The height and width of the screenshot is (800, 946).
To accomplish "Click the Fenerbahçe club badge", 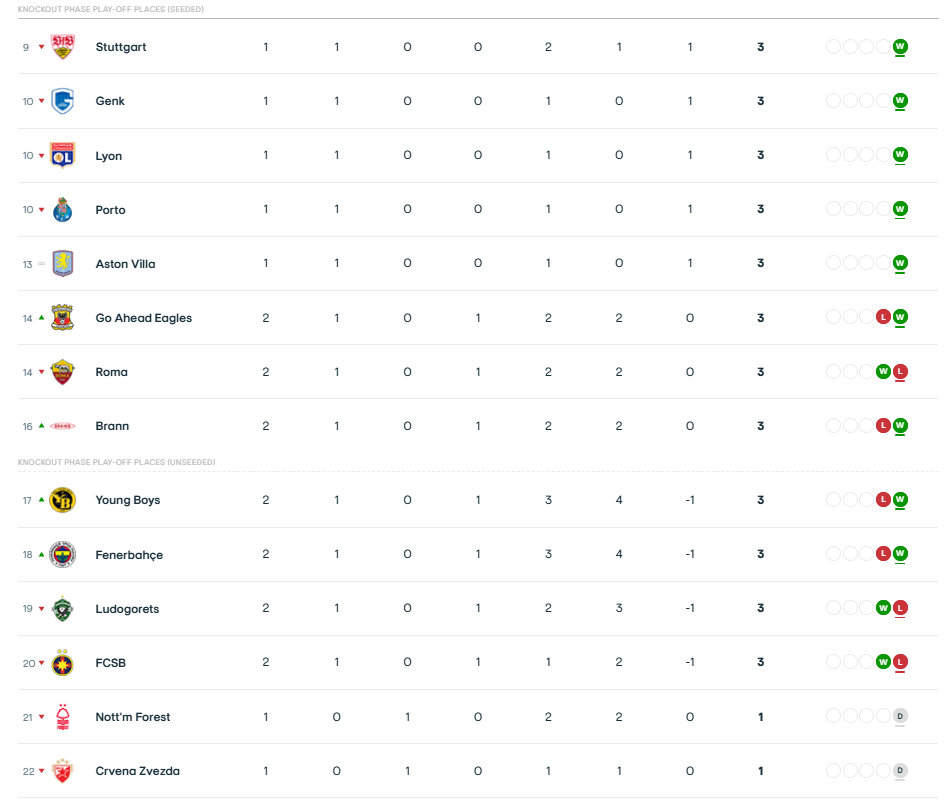I will pos(63,555).
